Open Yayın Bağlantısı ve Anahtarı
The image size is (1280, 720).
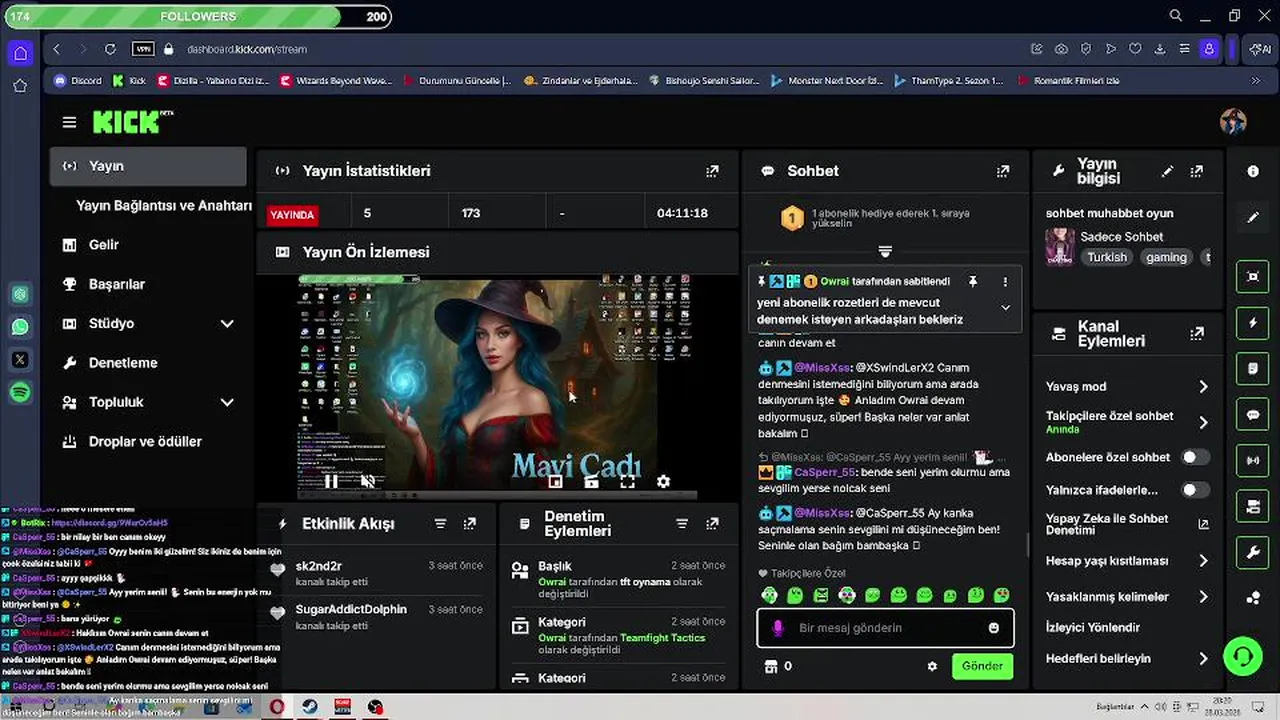tap(164, 205)
